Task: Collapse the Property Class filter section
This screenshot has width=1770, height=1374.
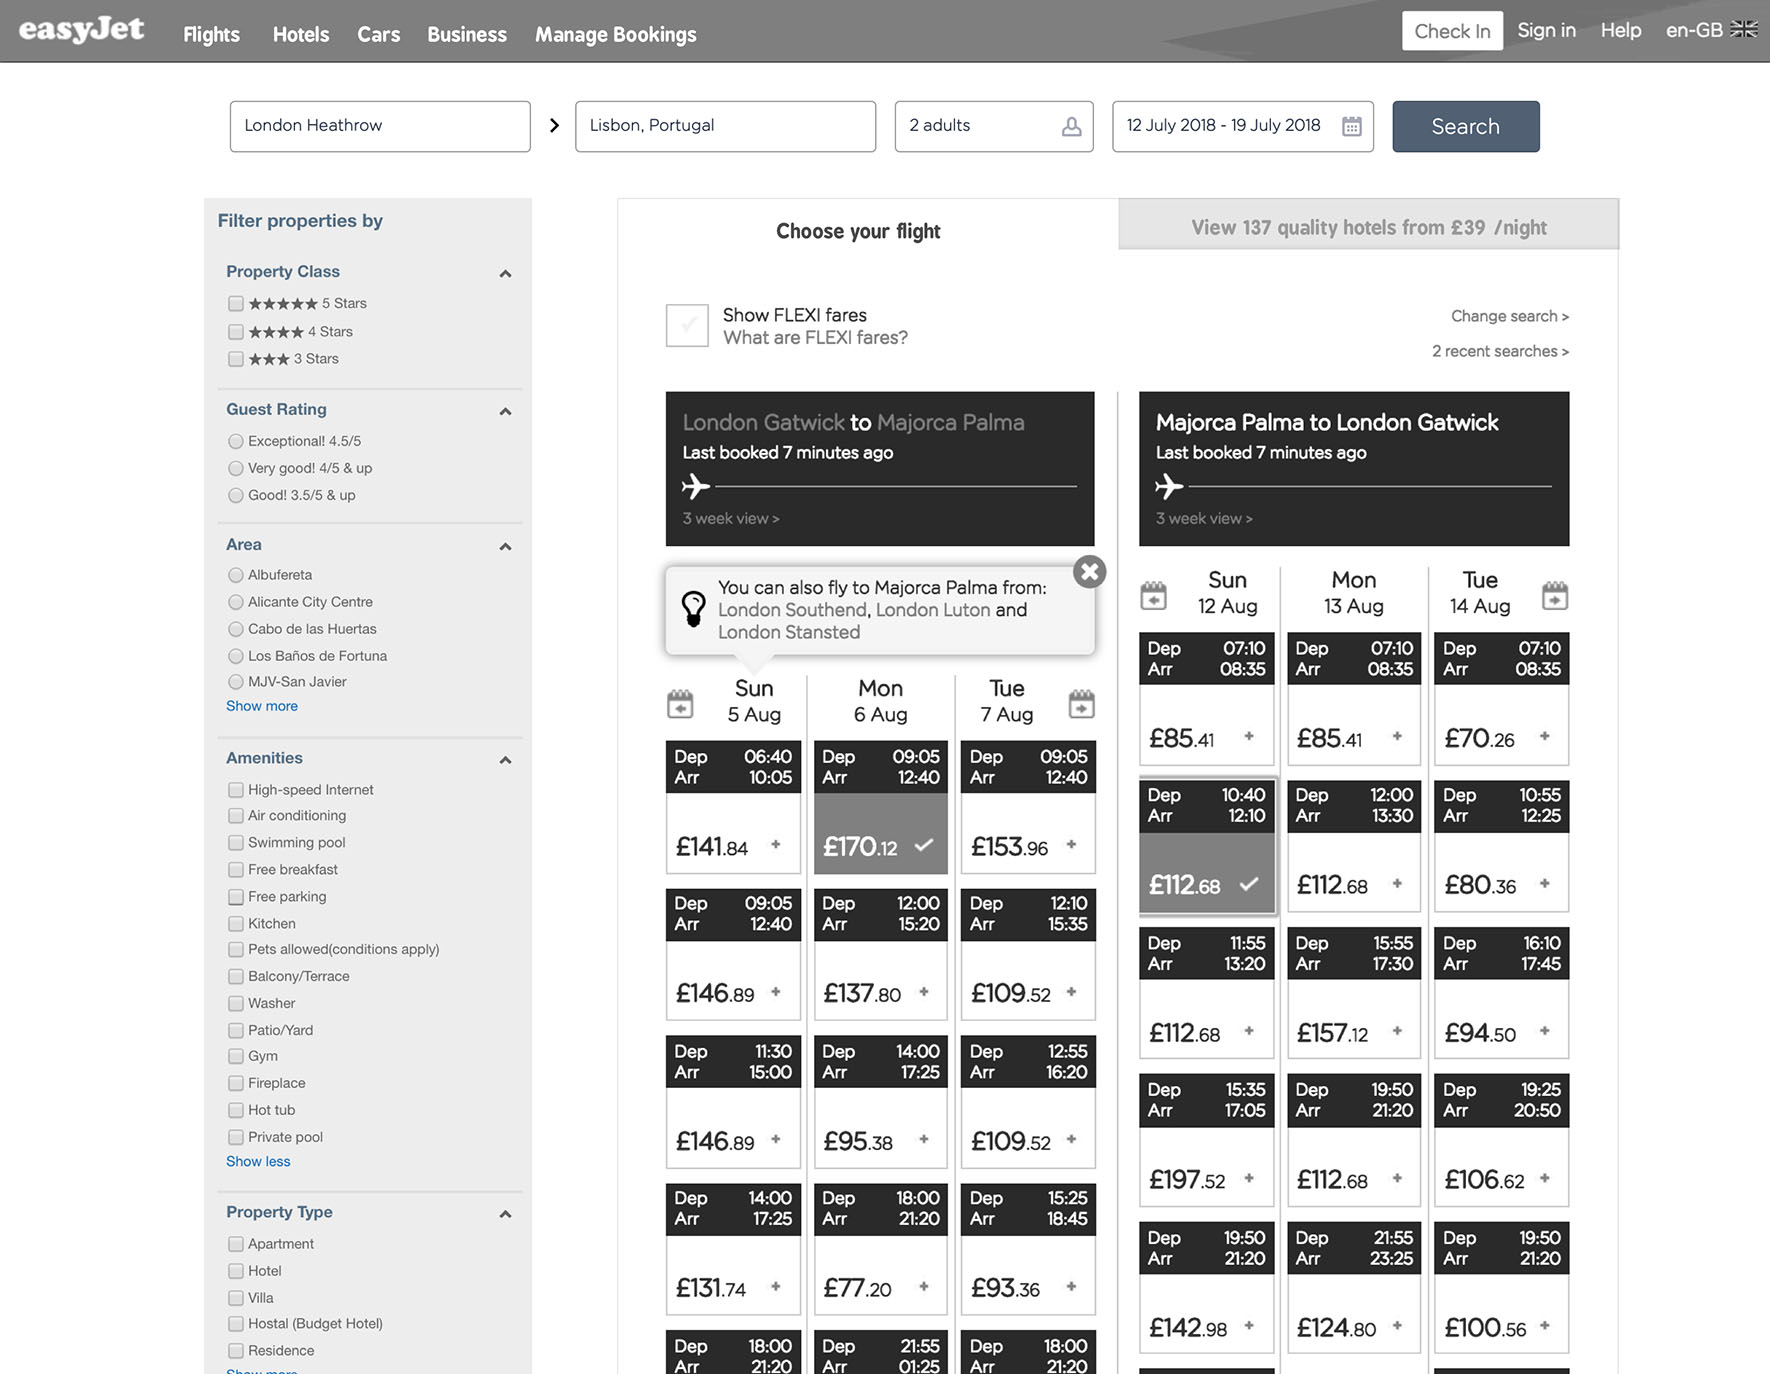Action: [505, 273]
